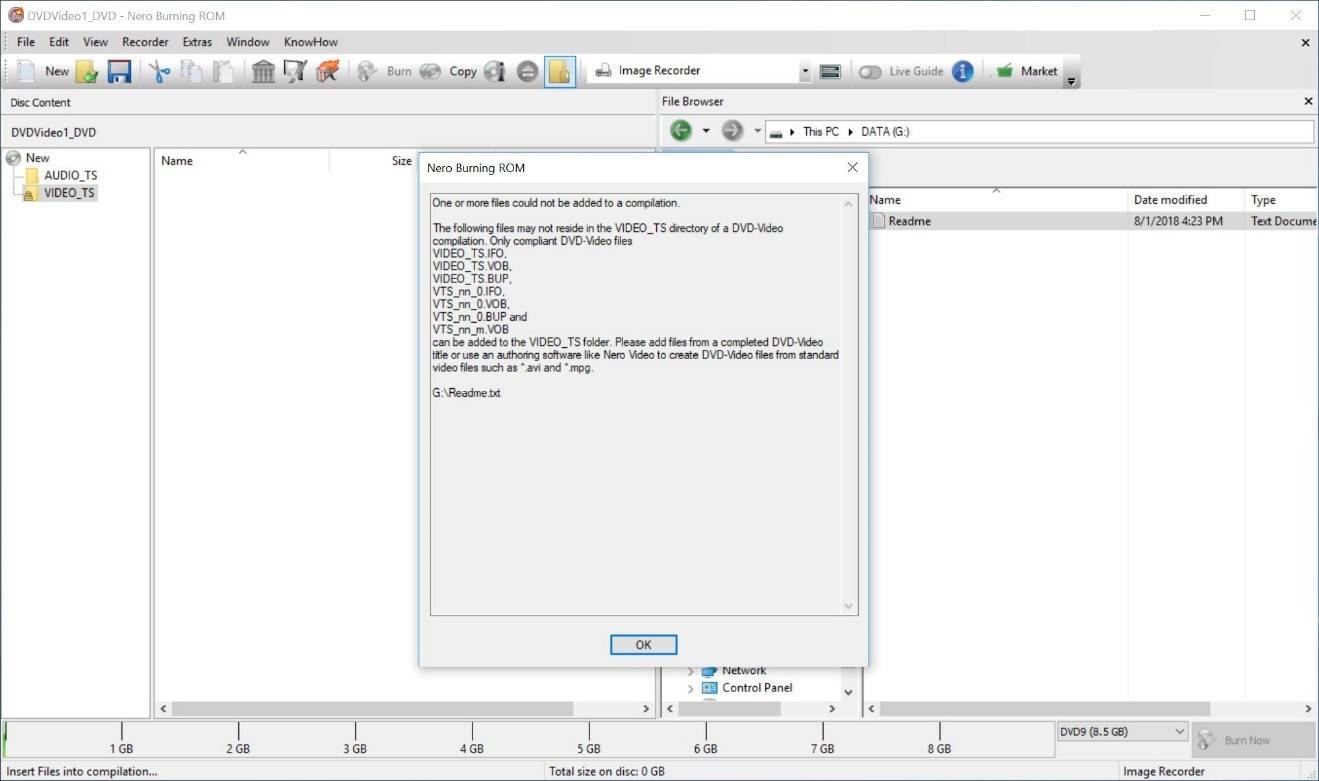Screen dimensions: 1319x781
Task: Close the File Browser panel
Action: (x=1308, y=101)
